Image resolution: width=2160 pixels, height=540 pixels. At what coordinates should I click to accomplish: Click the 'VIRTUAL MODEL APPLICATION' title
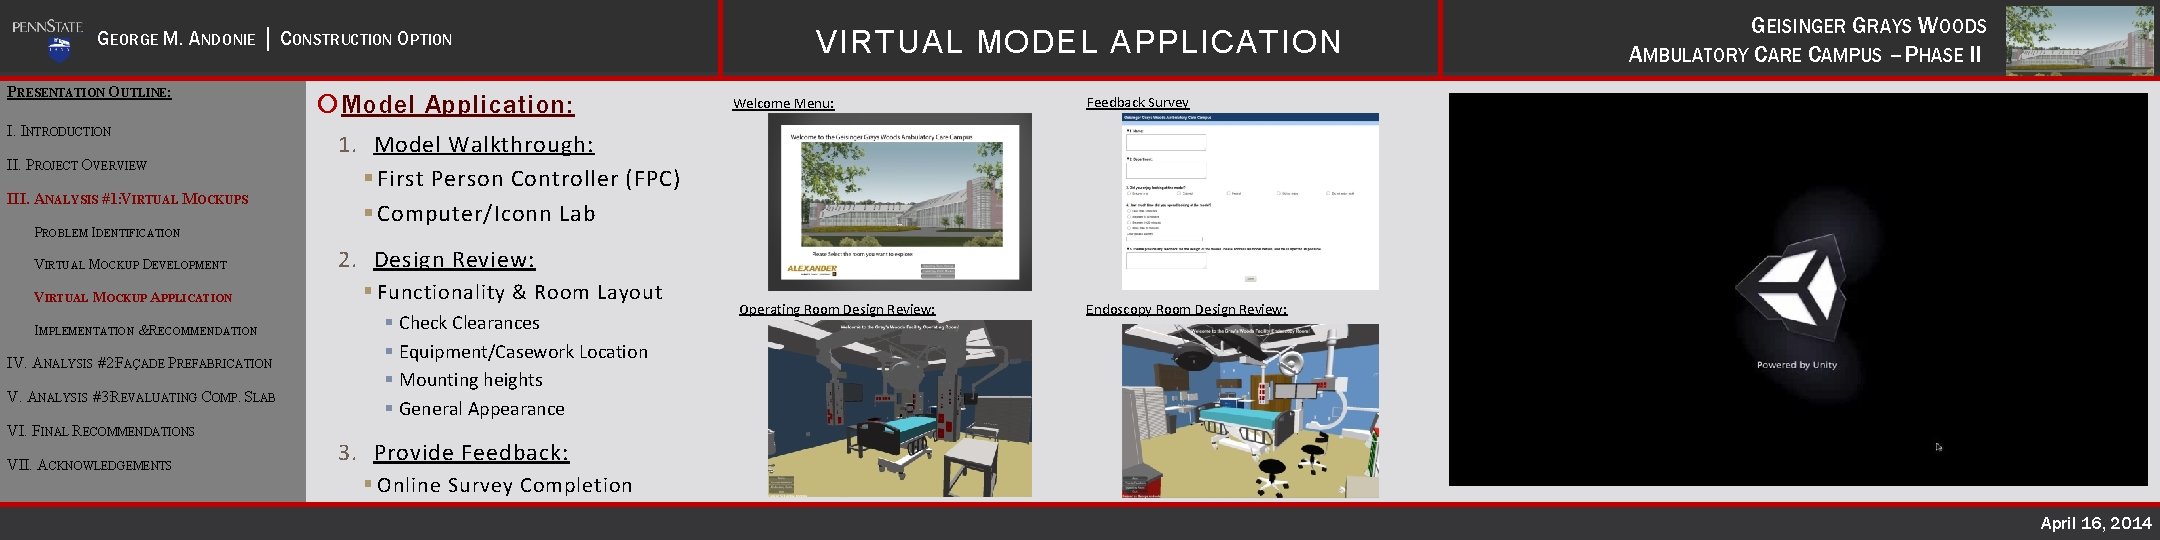click(1078, 42)
